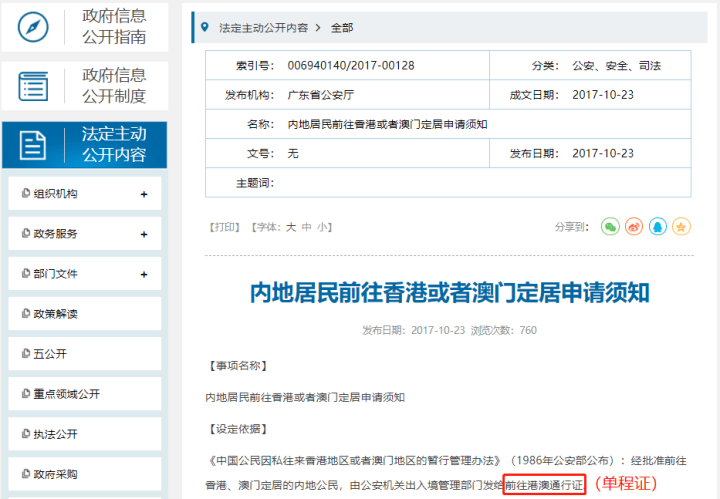Open the 五公开 sidebar item
This screenshot has width=720, height=499.
pos(84,353)
